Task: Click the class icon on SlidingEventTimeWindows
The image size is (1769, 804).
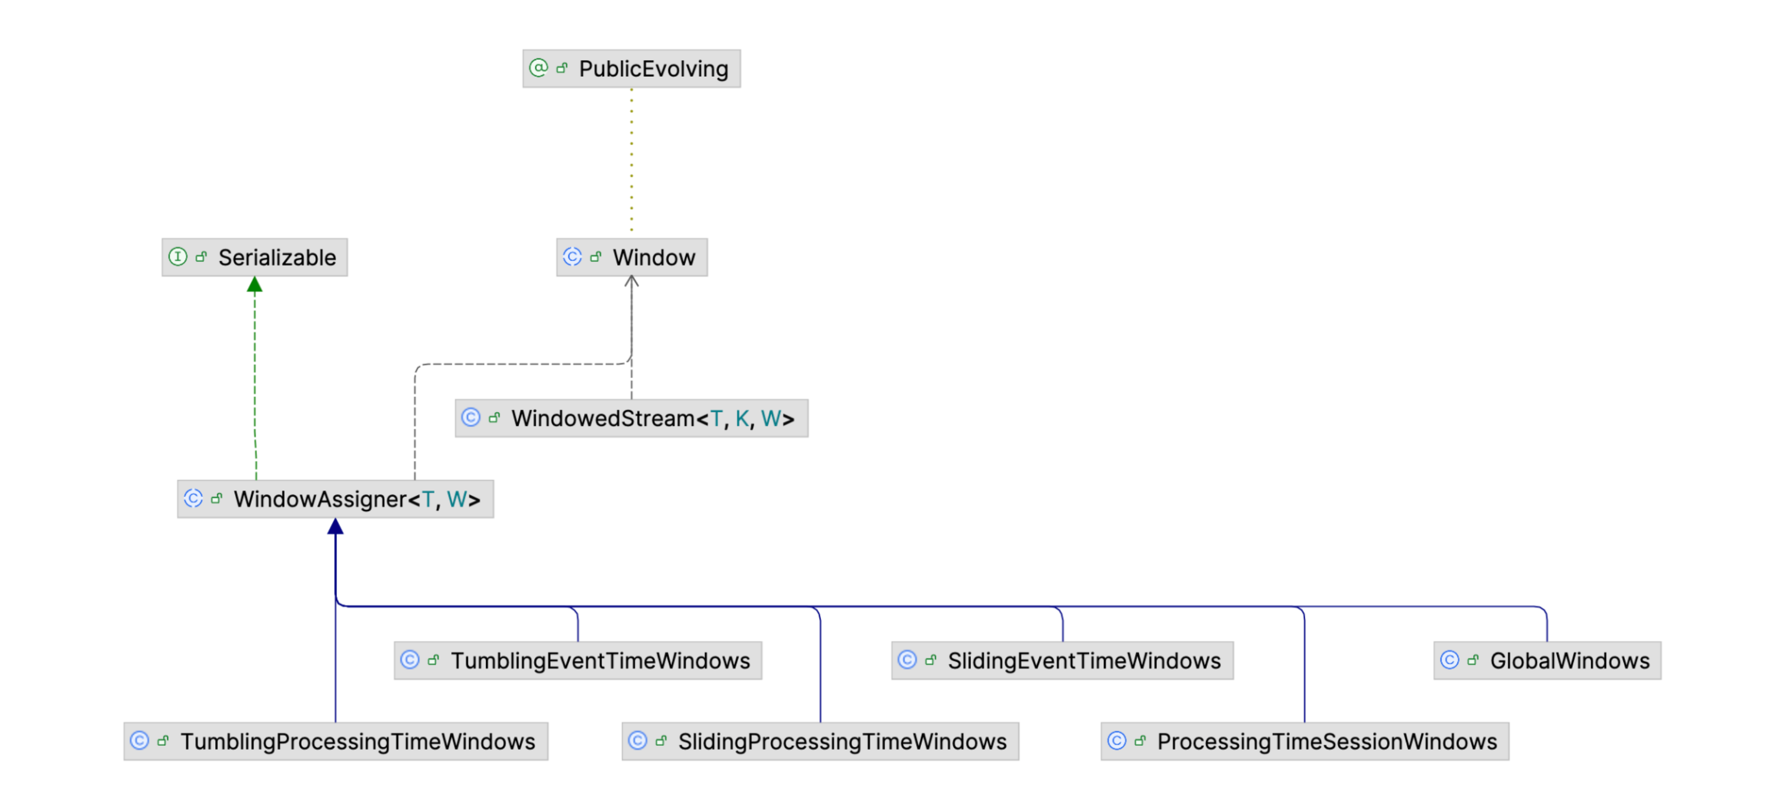Action: 907,660
